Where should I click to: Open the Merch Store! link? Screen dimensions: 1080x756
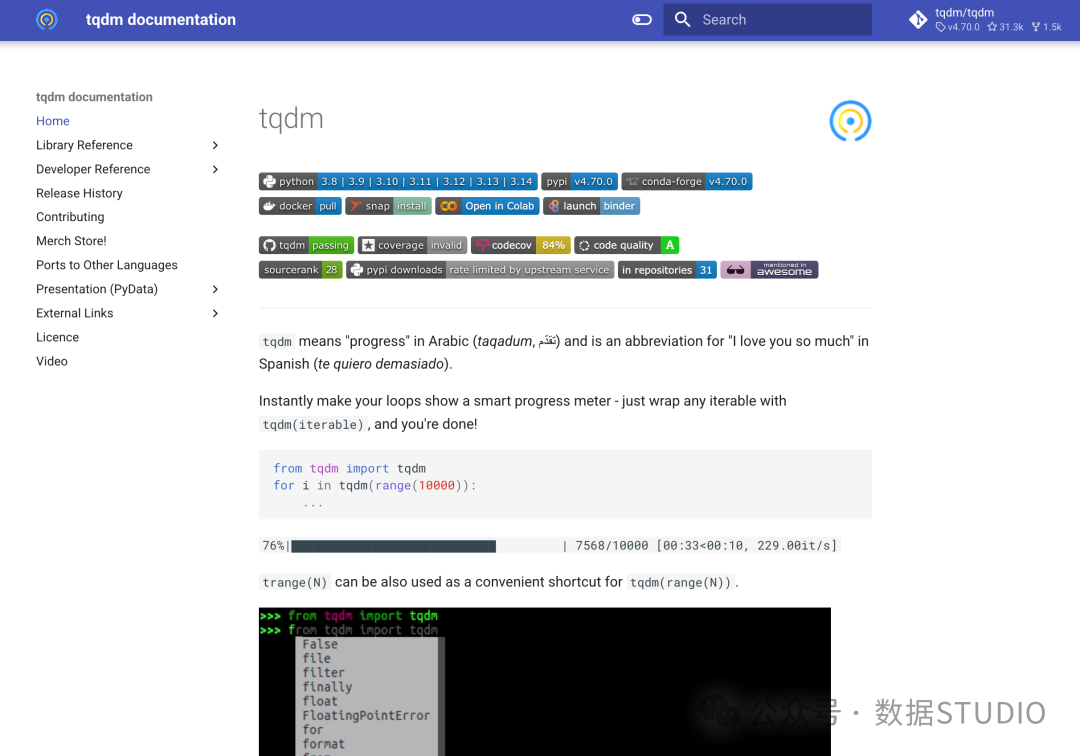pyautogui.click(x=71, y=241)
